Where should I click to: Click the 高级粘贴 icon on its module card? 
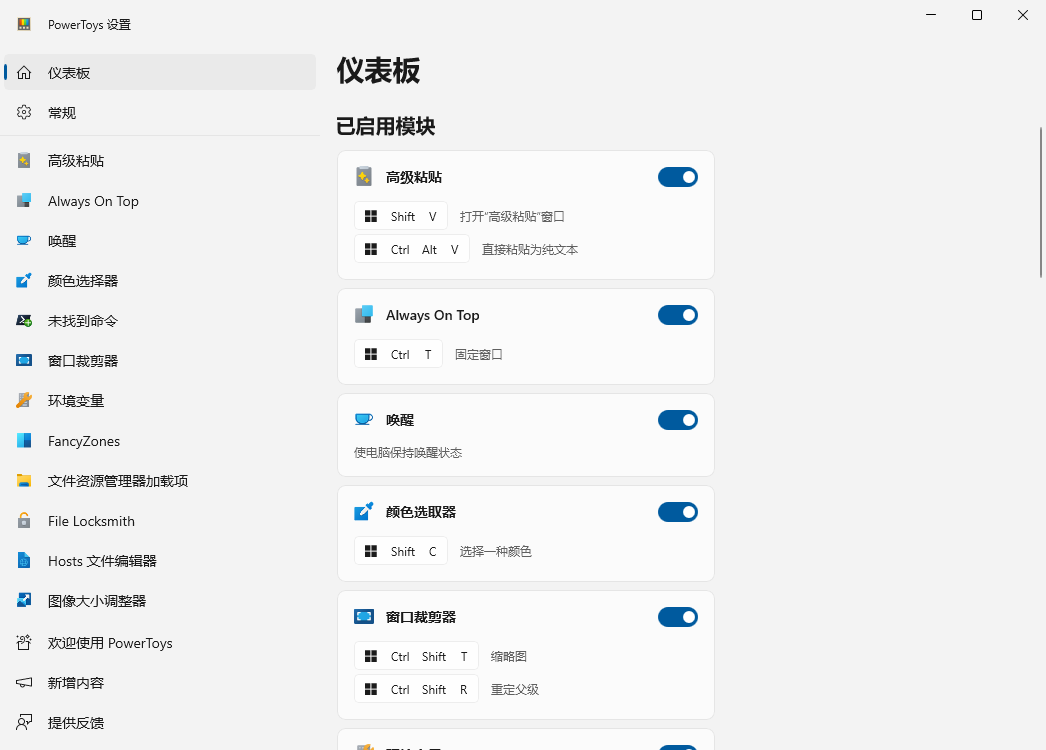[x=364, y=176]
